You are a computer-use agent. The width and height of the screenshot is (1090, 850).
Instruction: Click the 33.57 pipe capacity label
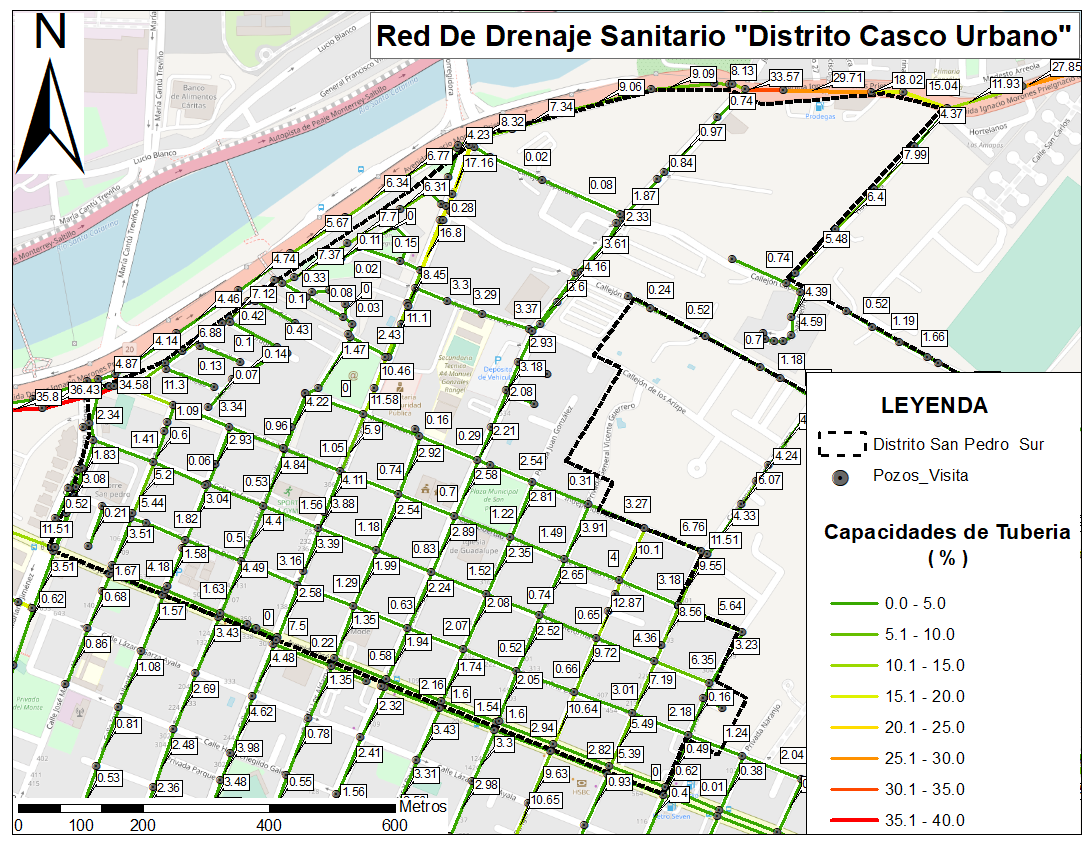click(785, 77)
